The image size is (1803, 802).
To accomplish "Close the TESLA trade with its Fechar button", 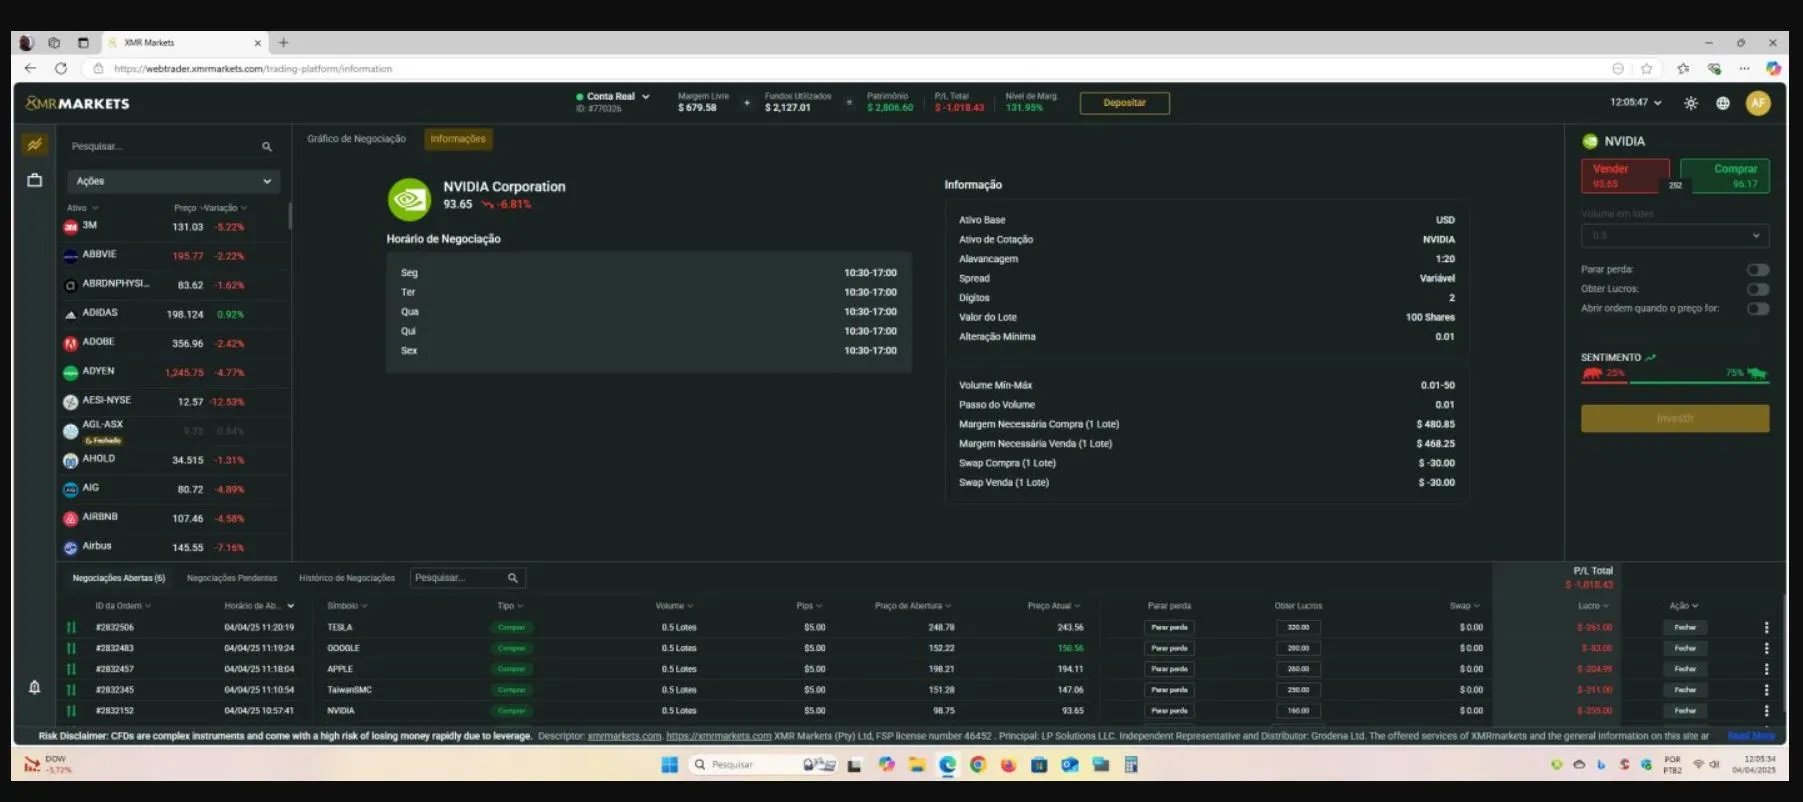I will (1685, 628).
